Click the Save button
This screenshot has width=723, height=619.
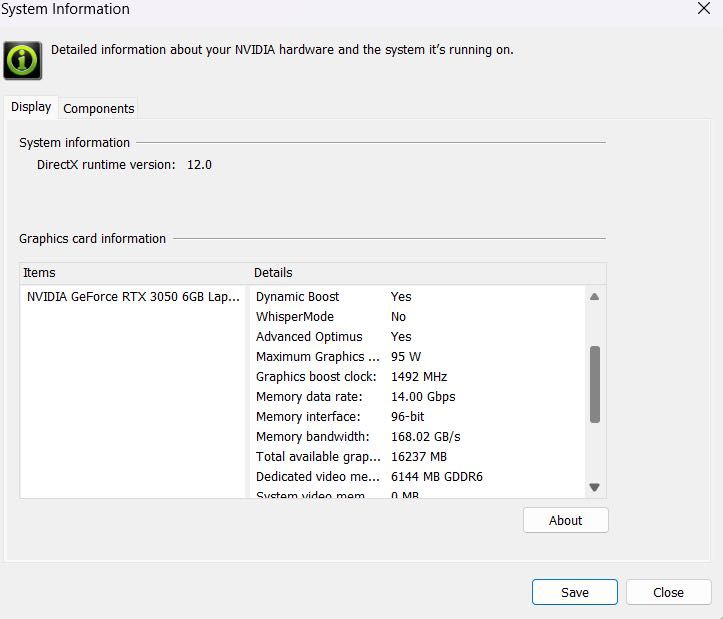click(575, 592)
